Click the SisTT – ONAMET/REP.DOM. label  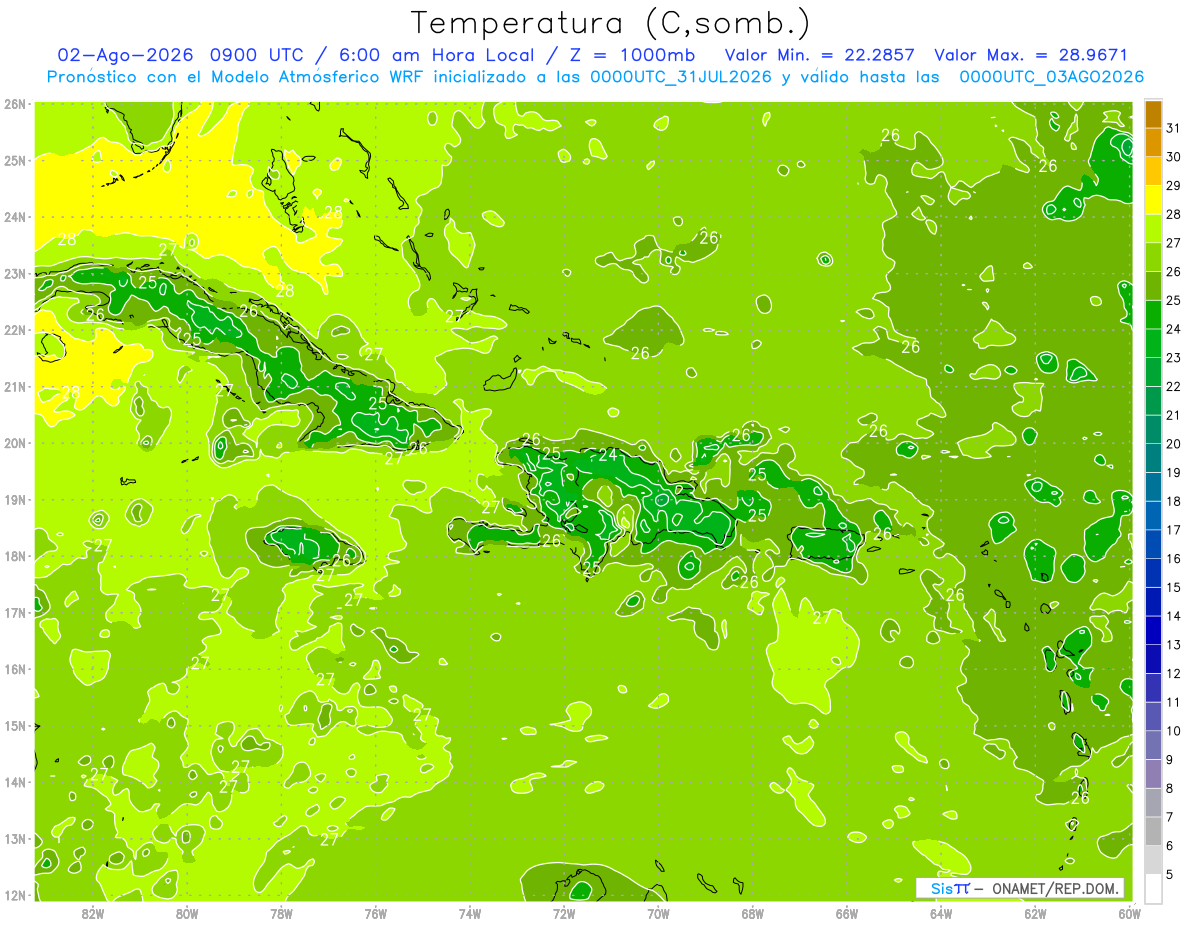pyautogui.click(x=1020, y=888)
